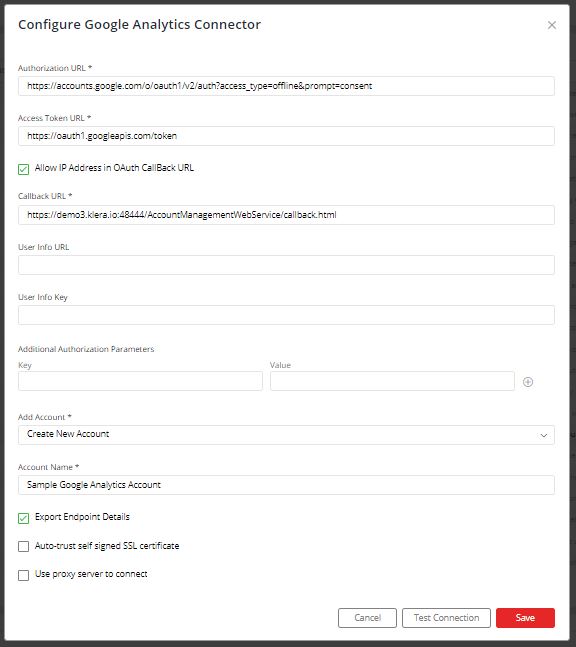Click the empty User Info URL field
The height and width of the screenshot is (647, 576).
click(286, 265)
